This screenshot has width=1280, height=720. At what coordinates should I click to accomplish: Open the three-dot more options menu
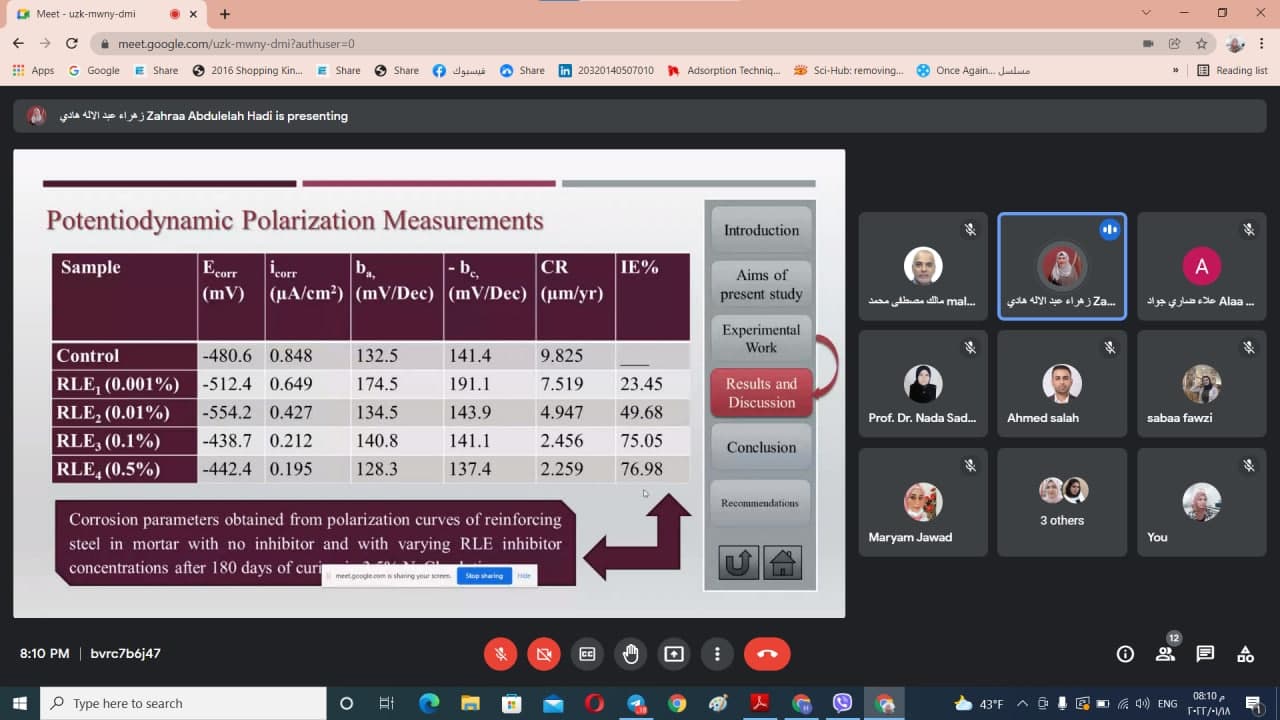pyautogui.click(x=717, y=654)
